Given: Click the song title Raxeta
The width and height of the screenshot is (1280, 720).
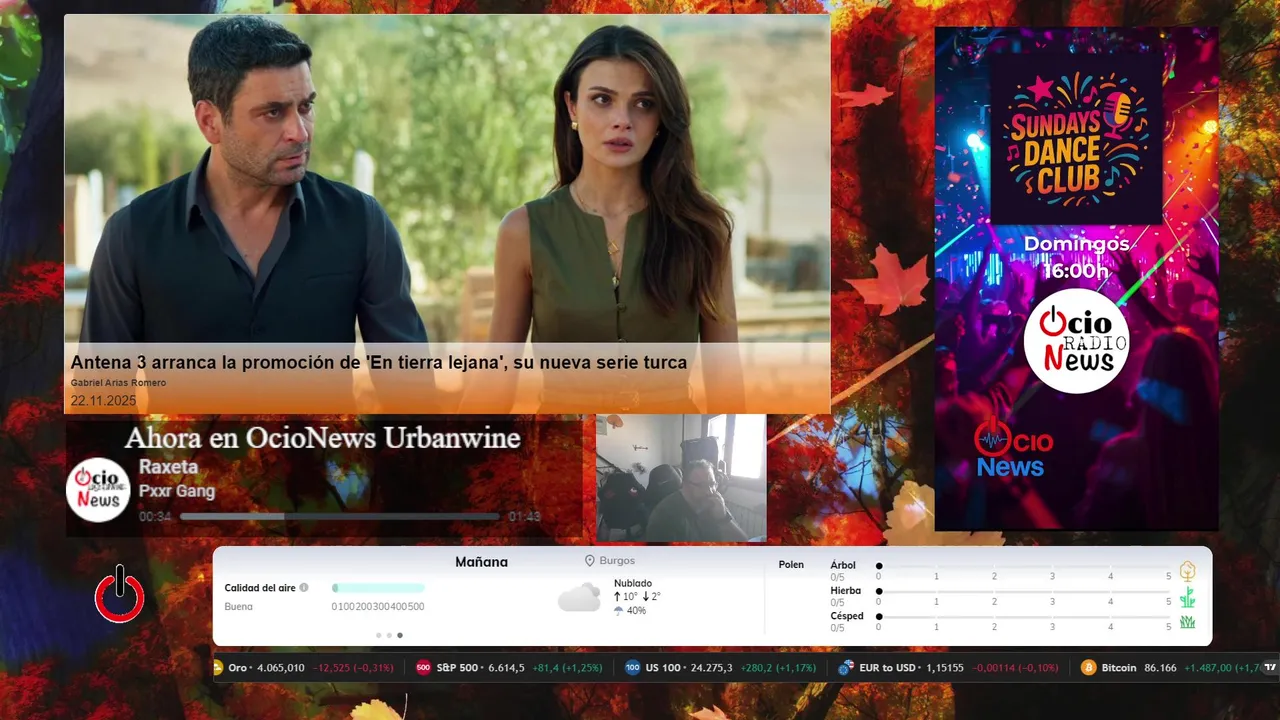Looking at the screenshot, I should 168,467.
